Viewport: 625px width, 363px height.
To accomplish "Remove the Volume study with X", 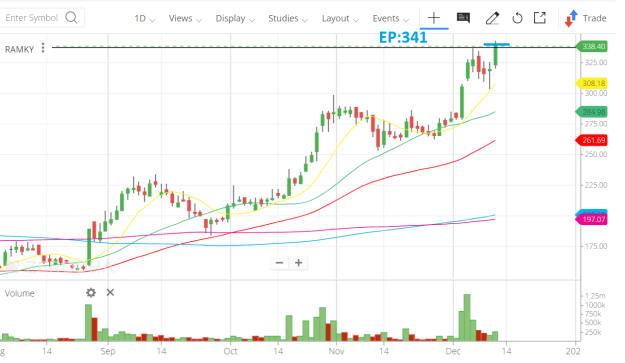I will pos(110,292).
